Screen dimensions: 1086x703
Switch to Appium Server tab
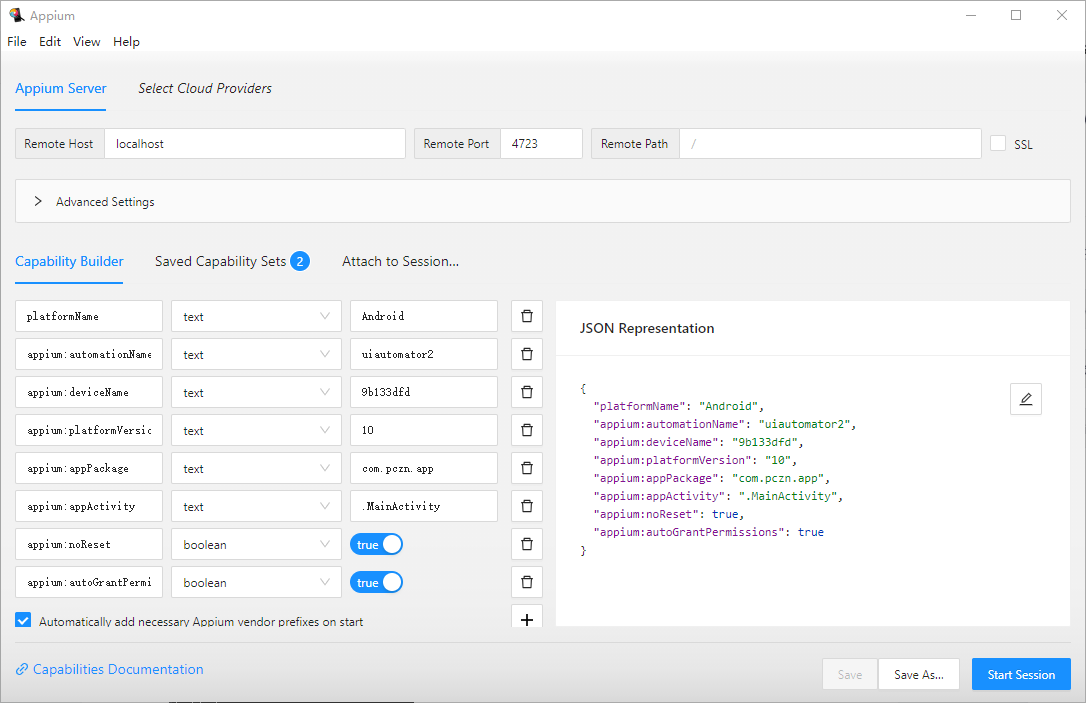pyautogui.click(x=61, y=89)
